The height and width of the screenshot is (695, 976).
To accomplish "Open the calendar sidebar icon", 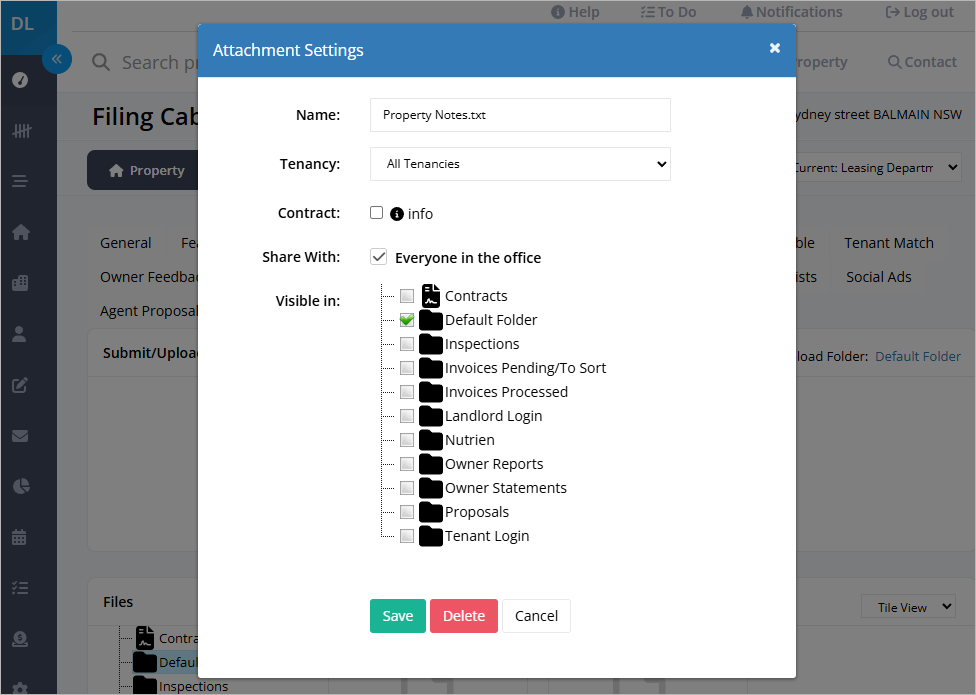I will [19, 537].
